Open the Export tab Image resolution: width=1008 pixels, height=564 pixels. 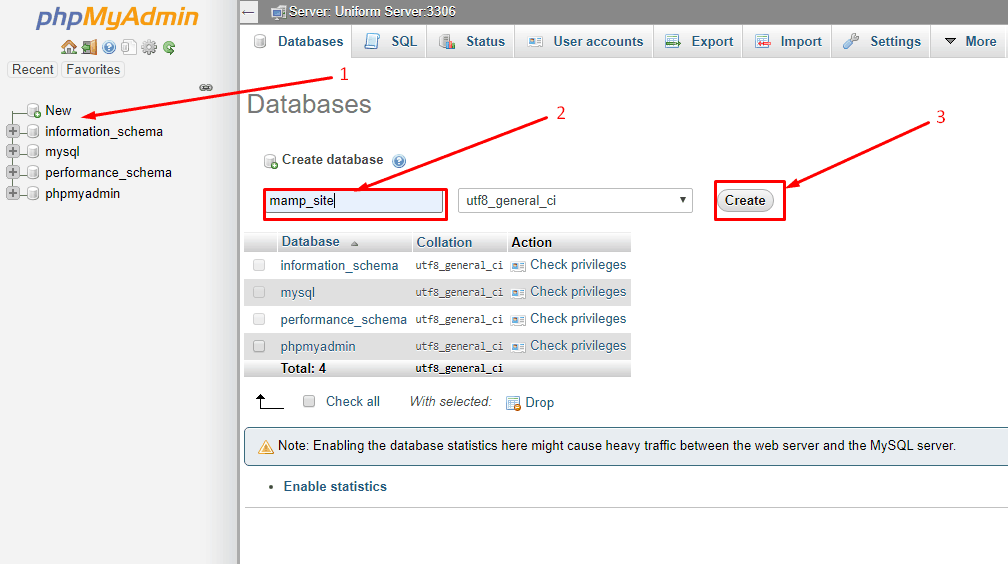(699, 41)
